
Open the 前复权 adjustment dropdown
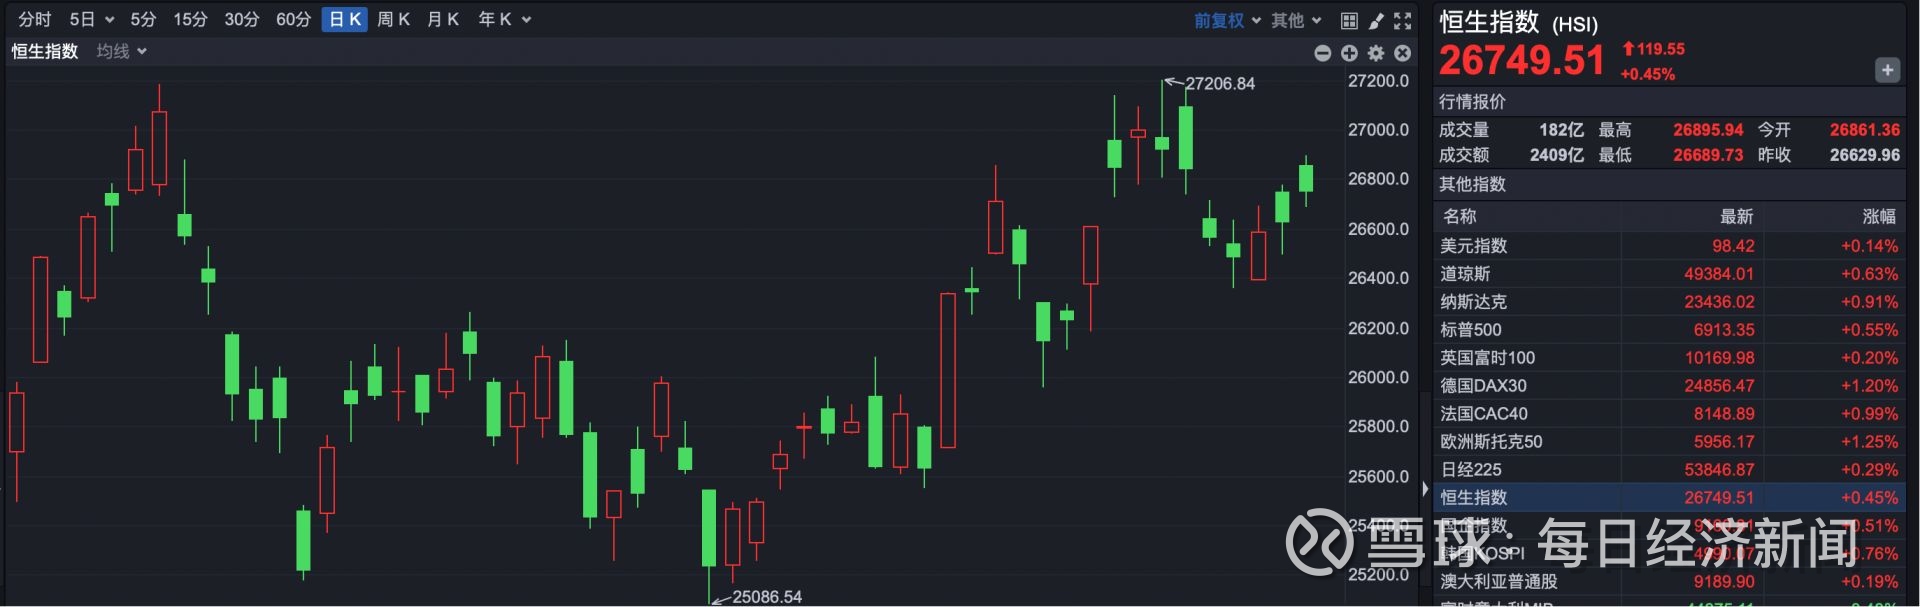[x=1227, y=20]
